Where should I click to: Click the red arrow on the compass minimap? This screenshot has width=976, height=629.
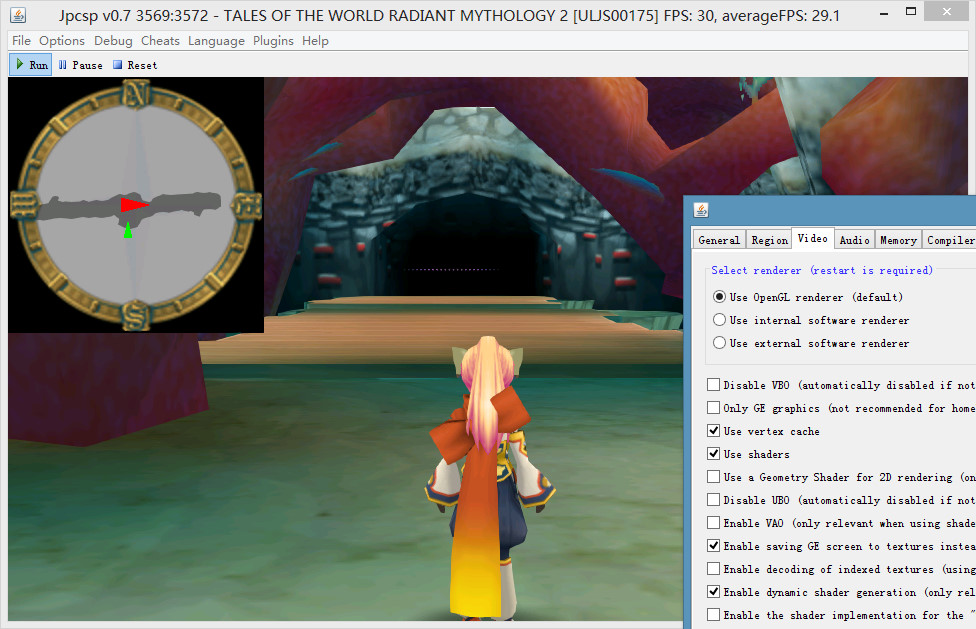click(x=134, y=205)
